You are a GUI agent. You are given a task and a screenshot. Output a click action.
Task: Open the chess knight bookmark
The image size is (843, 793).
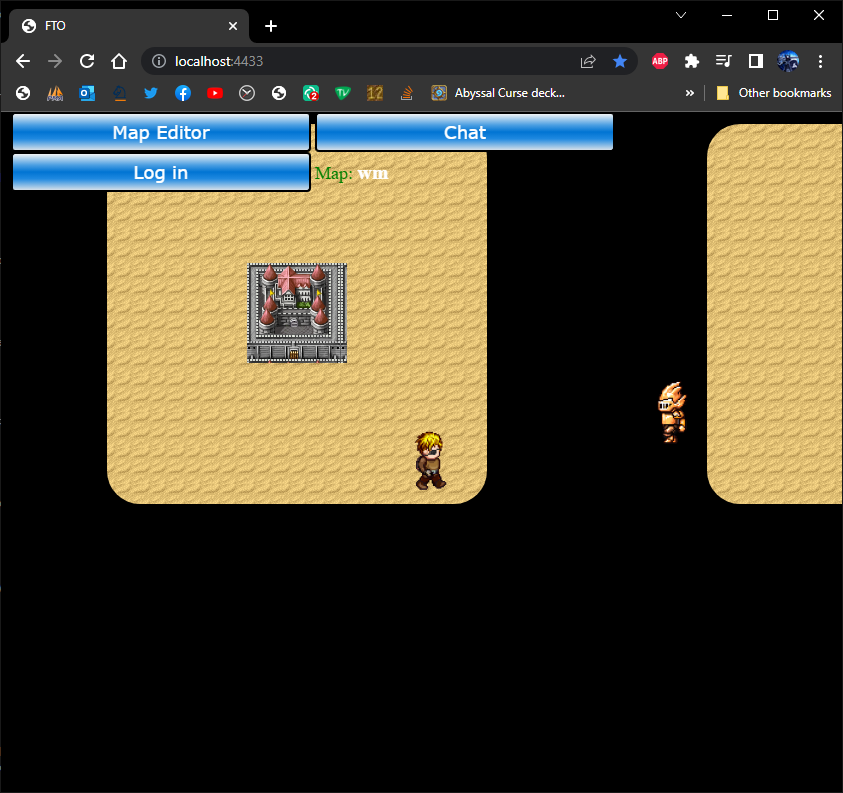click(x=119, y=93)
